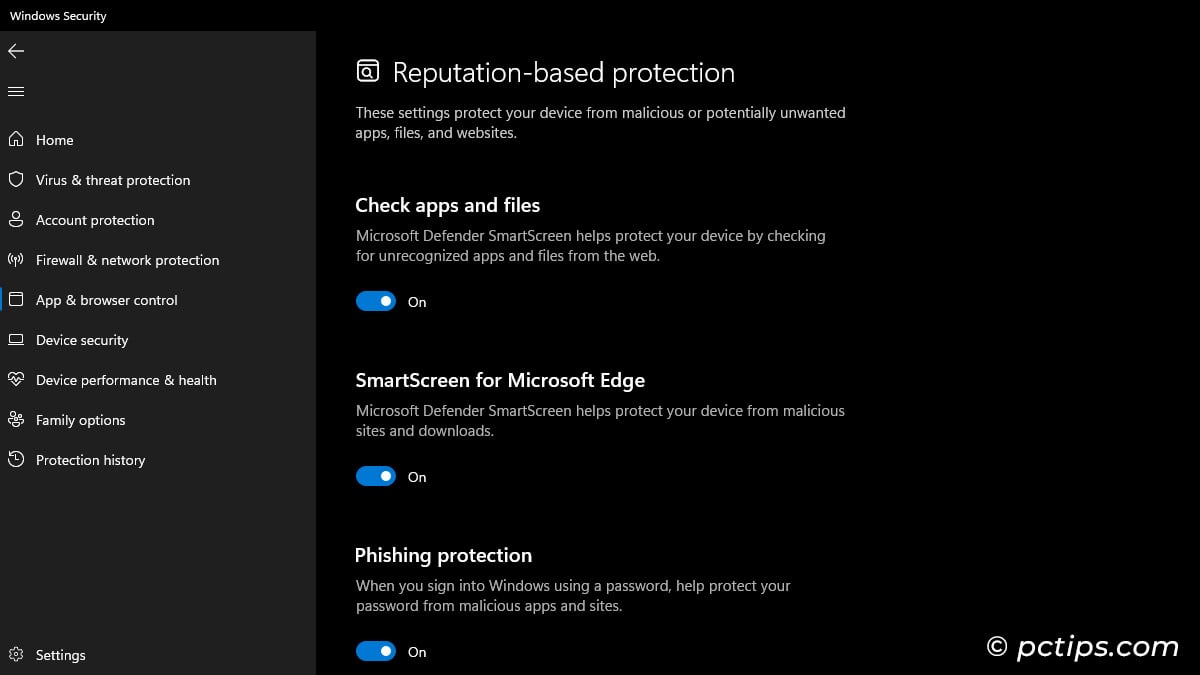This screenshot has width=1200, height=675.
Task: Disable the Check apps and files toggle
Action: point(376,301)
